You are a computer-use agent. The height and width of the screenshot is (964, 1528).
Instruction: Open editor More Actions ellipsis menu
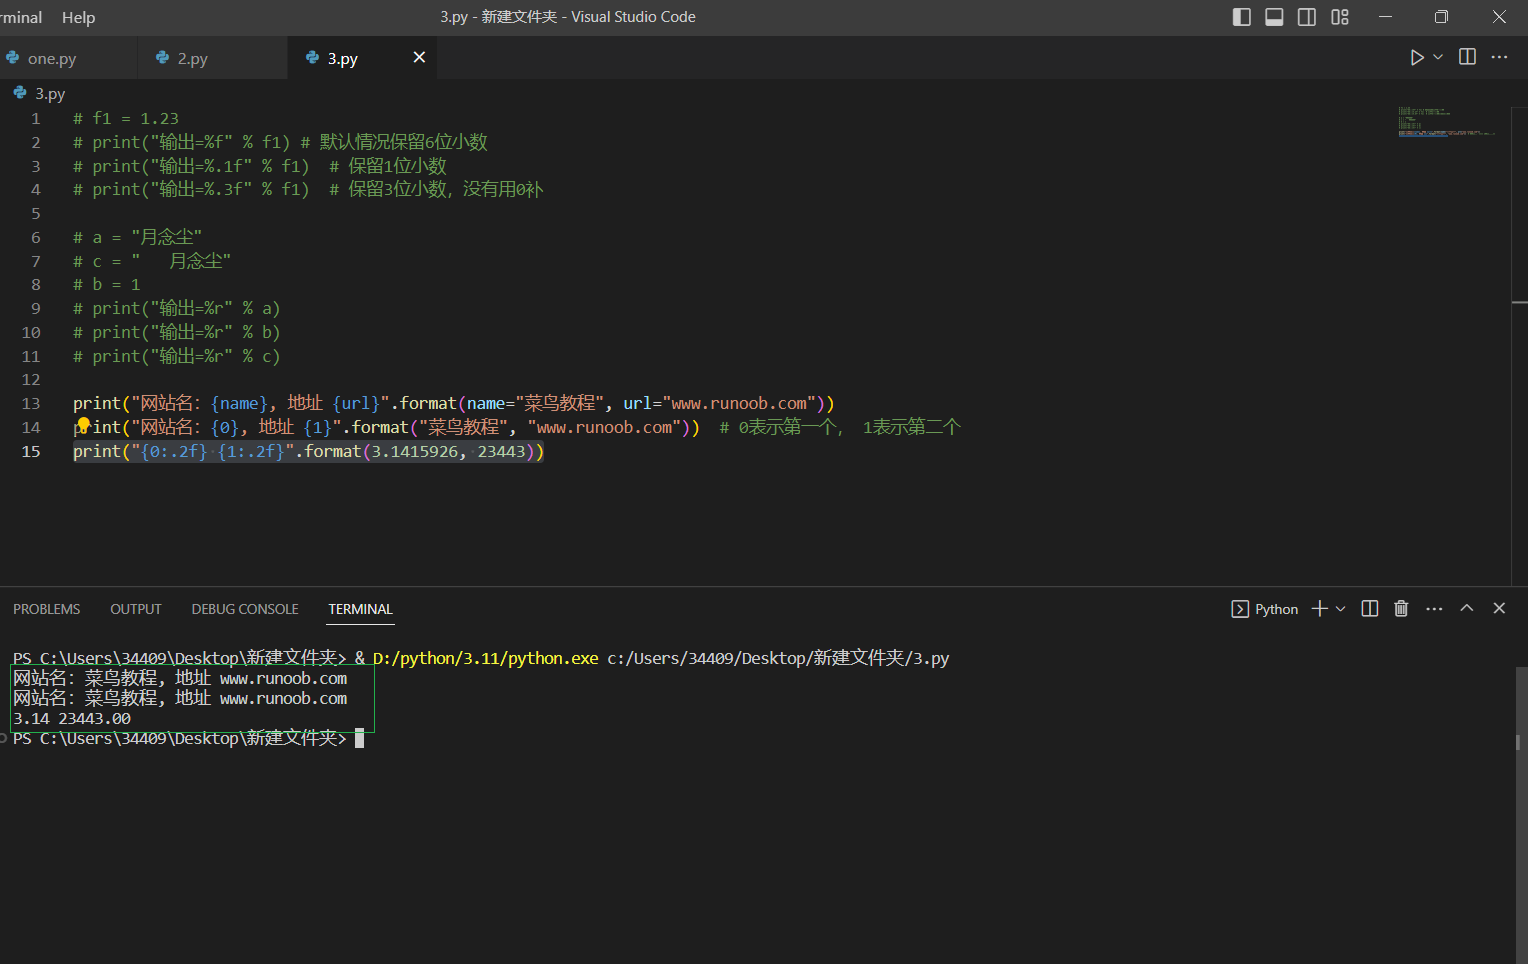[1499, 57]
